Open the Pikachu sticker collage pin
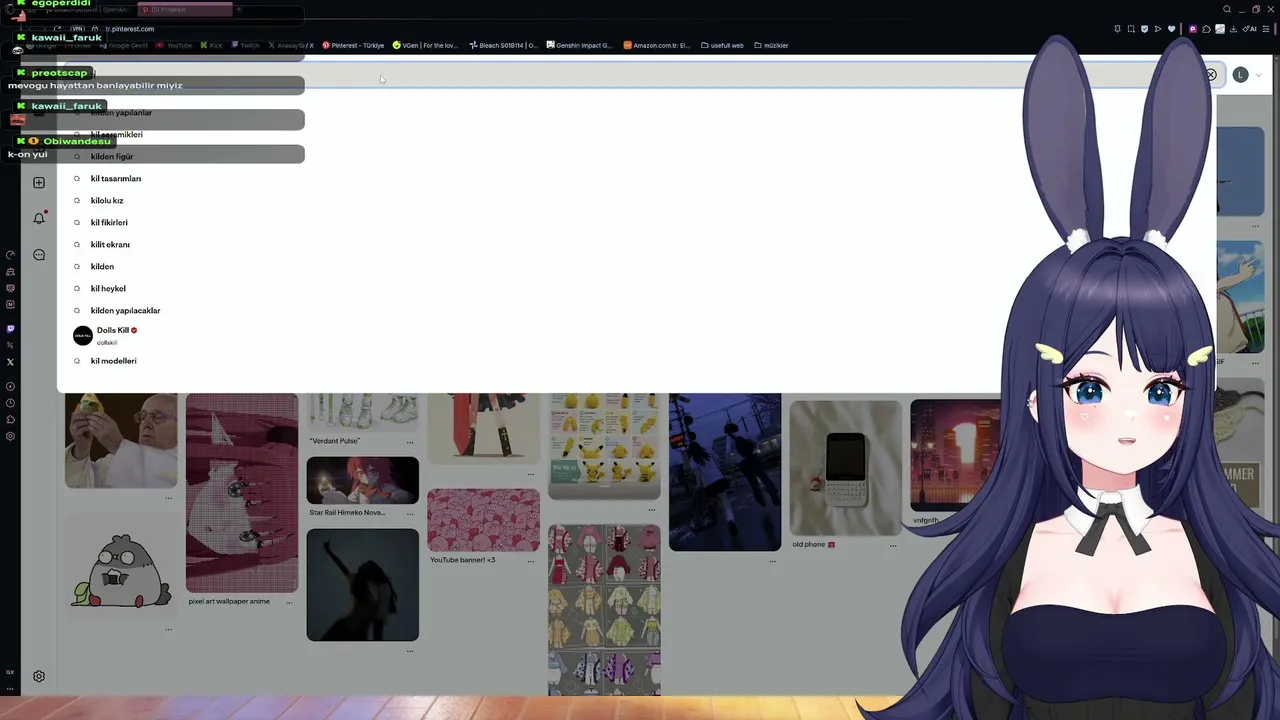1280x720 pixels. [x=604, y=446]
